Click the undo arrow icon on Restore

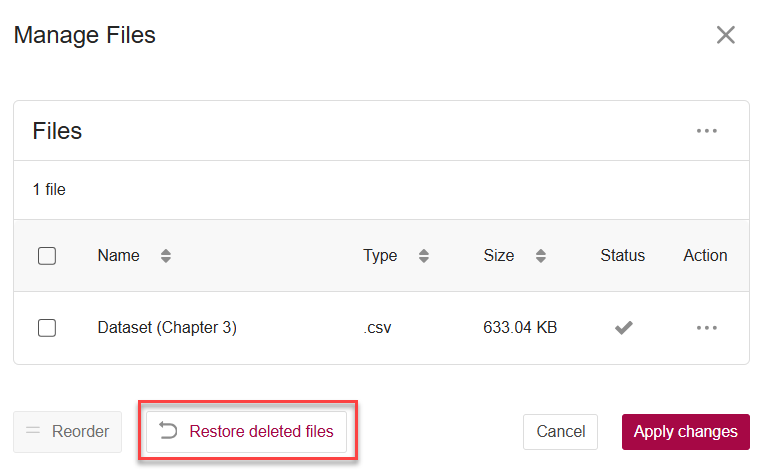(x=169, y=431)
